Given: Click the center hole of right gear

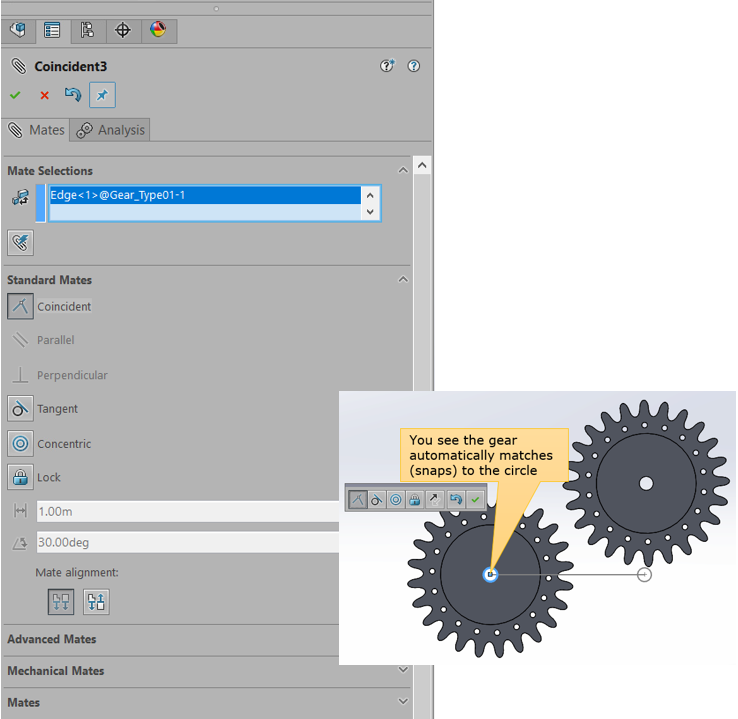Looking at the screenshot, I should point(646,483).
